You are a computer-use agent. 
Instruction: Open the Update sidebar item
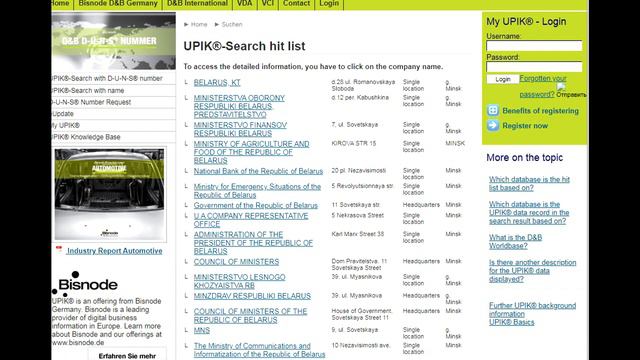point(63,114)
